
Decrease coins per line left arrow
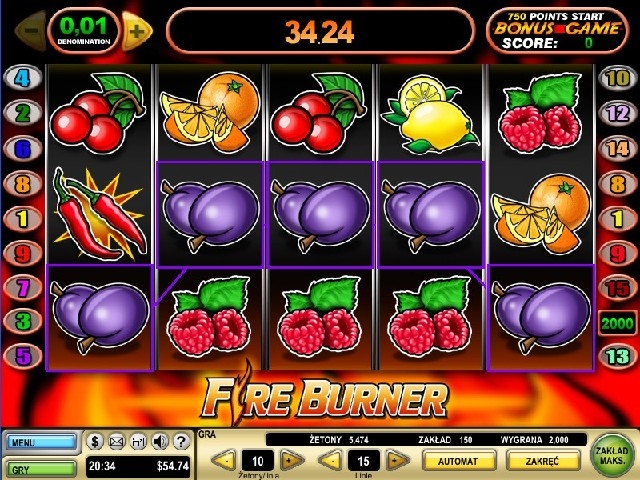(x=224, y=461)
